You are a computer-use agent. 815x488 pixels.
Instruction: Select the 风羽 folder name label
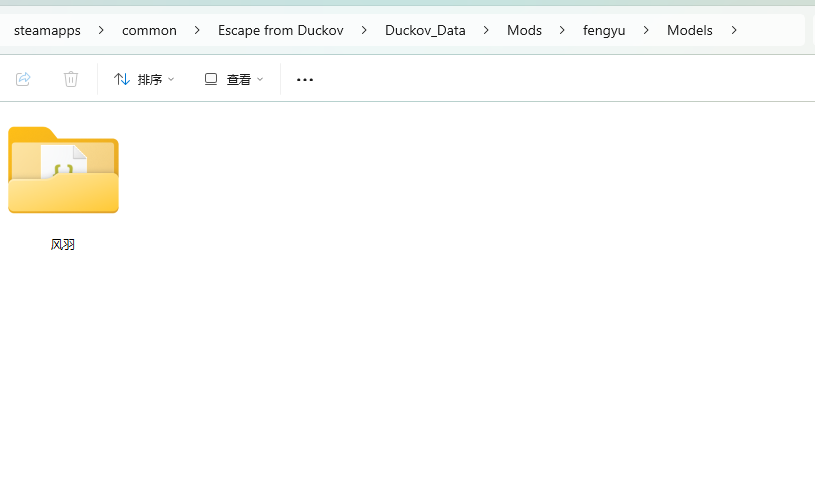63,245
